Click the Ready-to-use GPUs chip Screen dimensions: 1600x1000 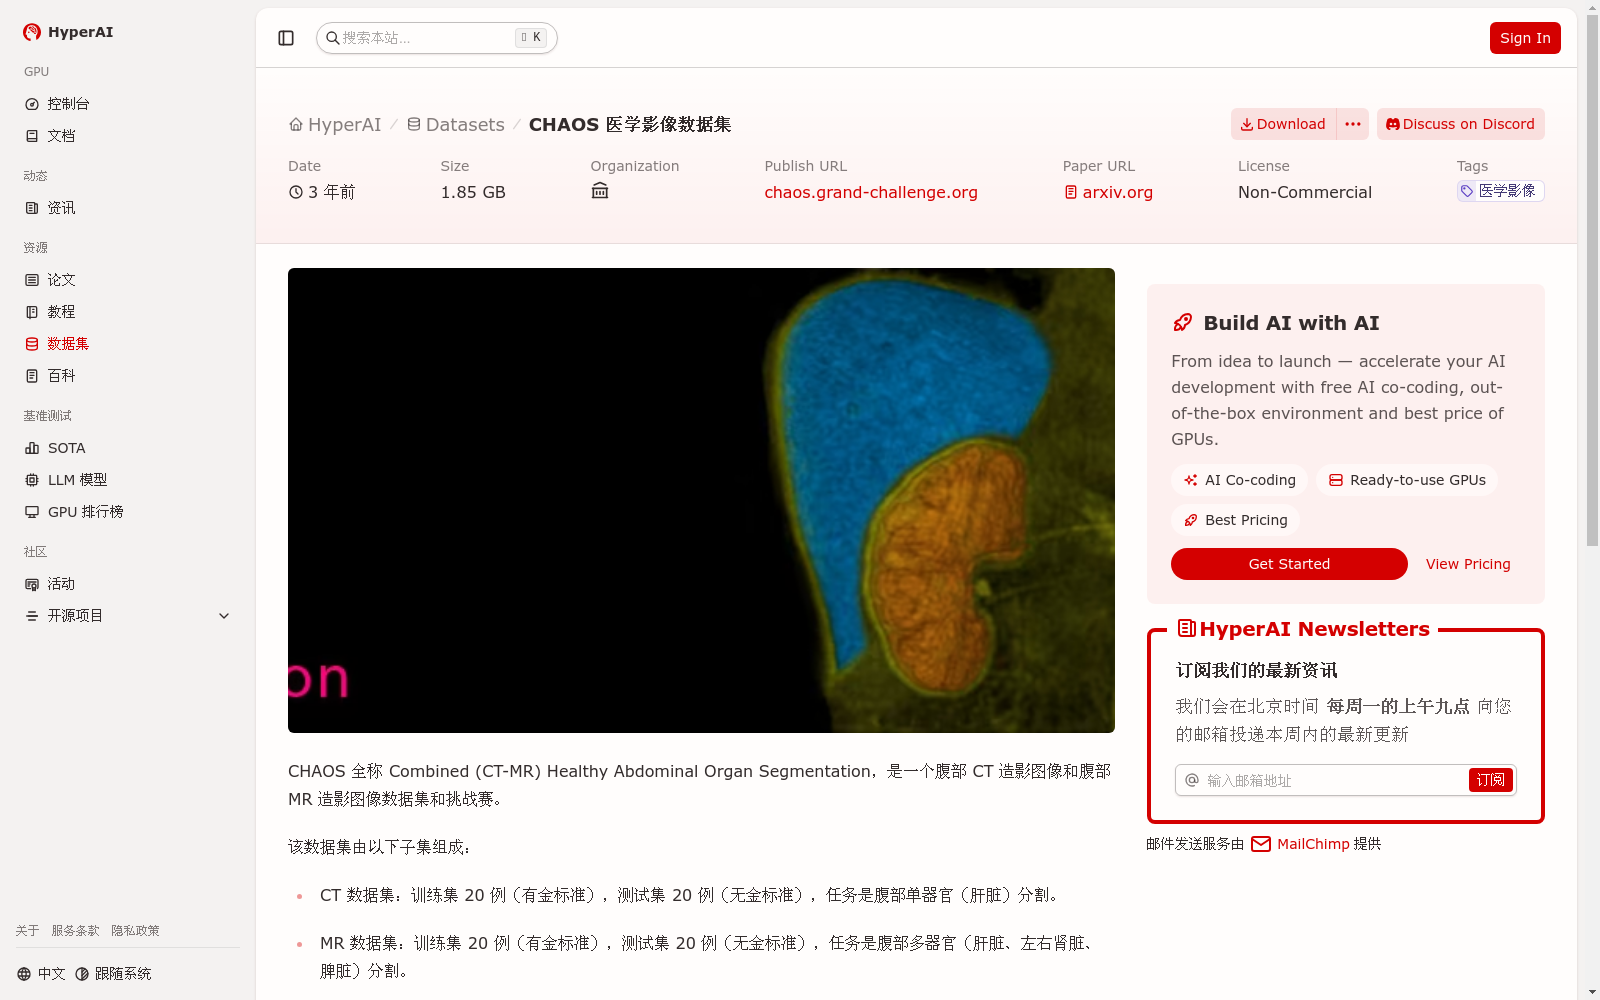[x=1407, y=480]
